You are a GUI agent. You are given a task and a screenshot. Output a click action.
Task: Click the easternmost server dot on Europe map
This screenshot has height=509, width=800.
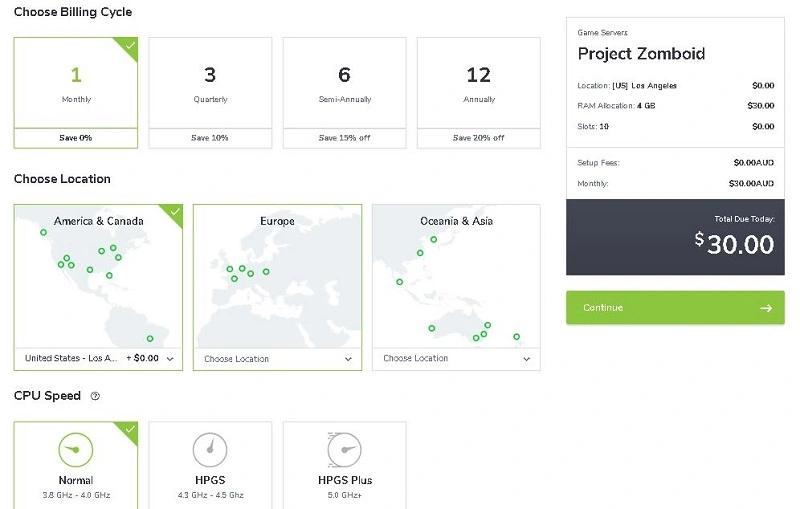point(266,272)
